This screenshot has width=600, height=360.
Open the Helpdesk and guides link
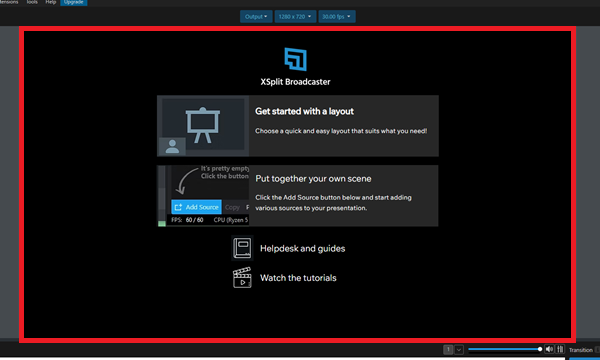click(302, 249)
